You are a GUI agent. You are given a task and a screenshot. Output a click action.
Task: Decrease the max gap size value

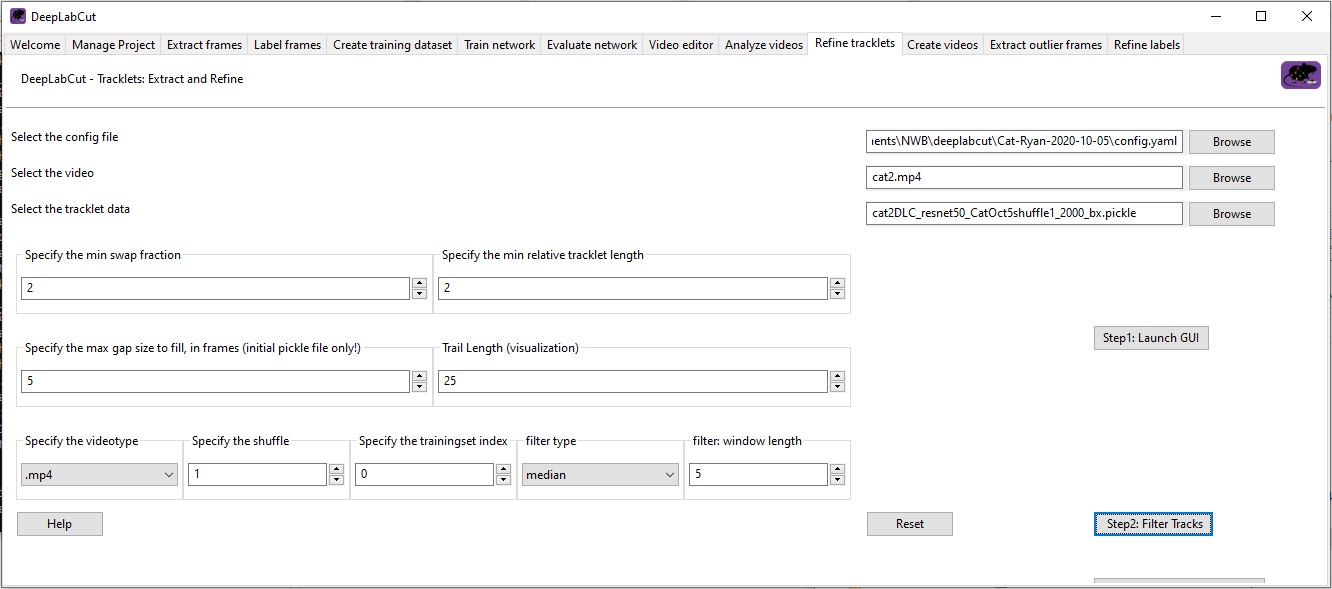pyautogui.click(x=419, y=385)
